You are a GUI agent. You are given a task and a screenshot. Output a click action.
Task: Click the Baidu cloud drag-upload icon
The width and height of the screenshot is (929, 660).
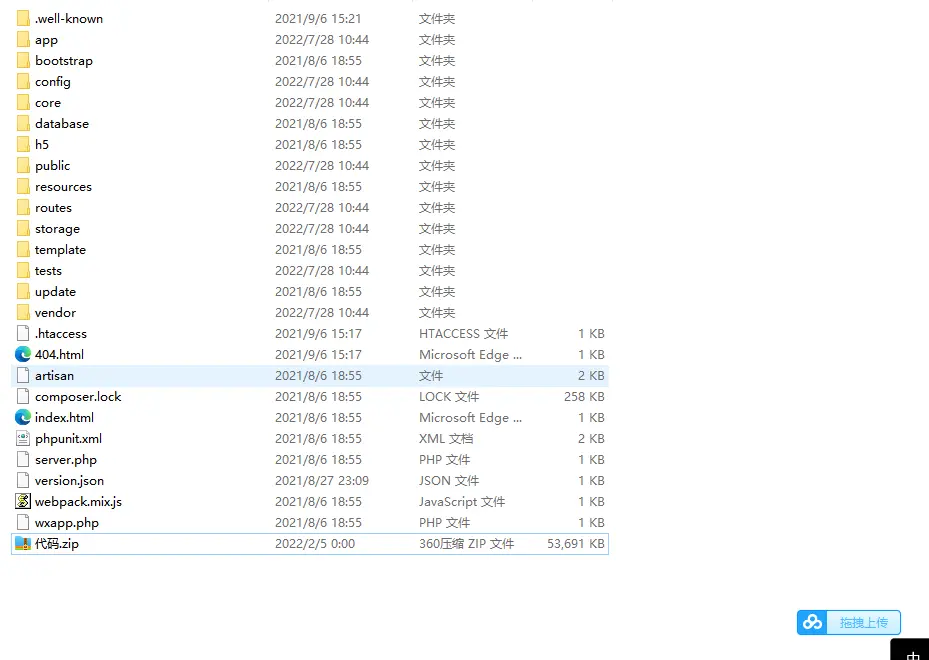click(x=812, y=623)
